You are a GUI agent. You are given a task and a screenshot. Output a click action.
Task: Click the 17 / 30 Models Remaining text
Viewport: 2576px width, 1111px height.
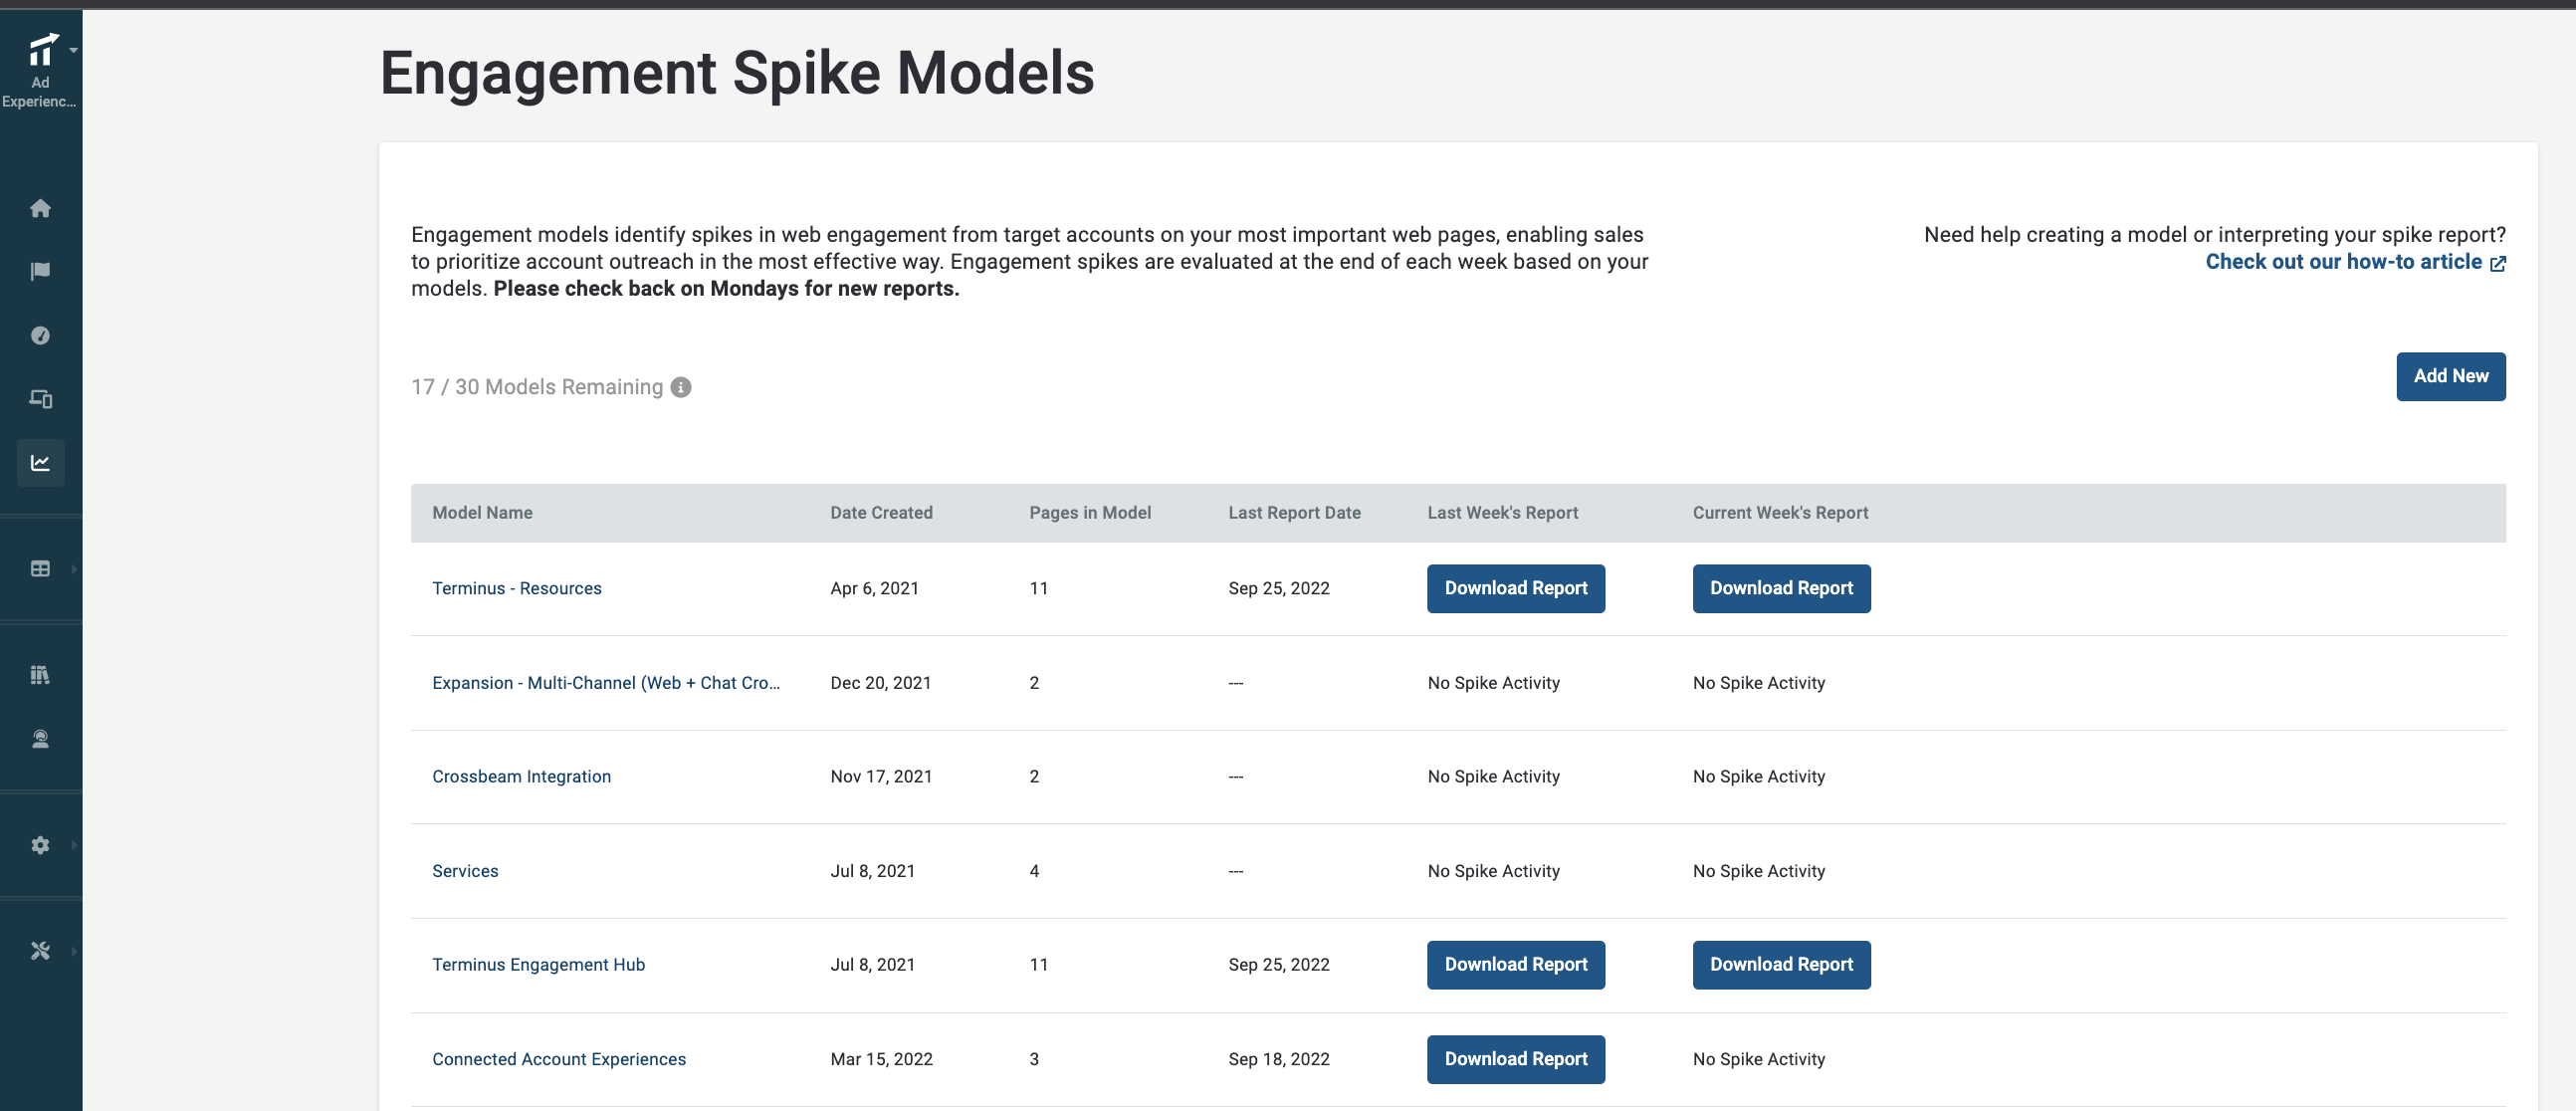(537, 387)
